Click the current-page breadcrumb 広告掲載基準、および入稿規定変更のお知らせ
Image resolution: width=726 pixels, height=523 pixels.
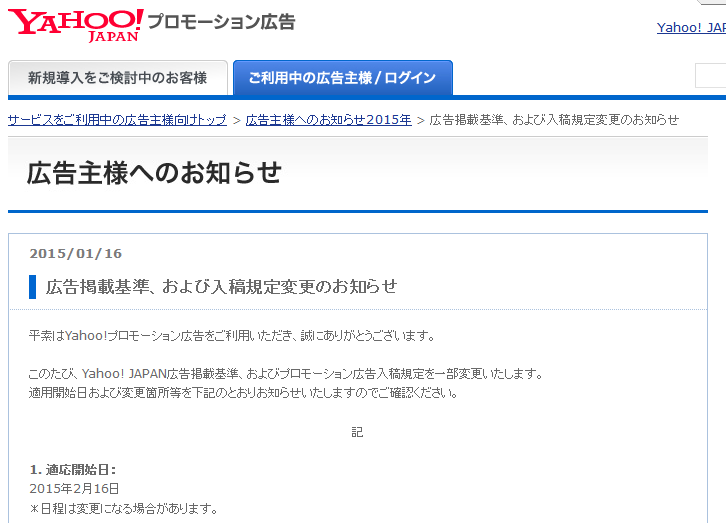tap(554, 120)
